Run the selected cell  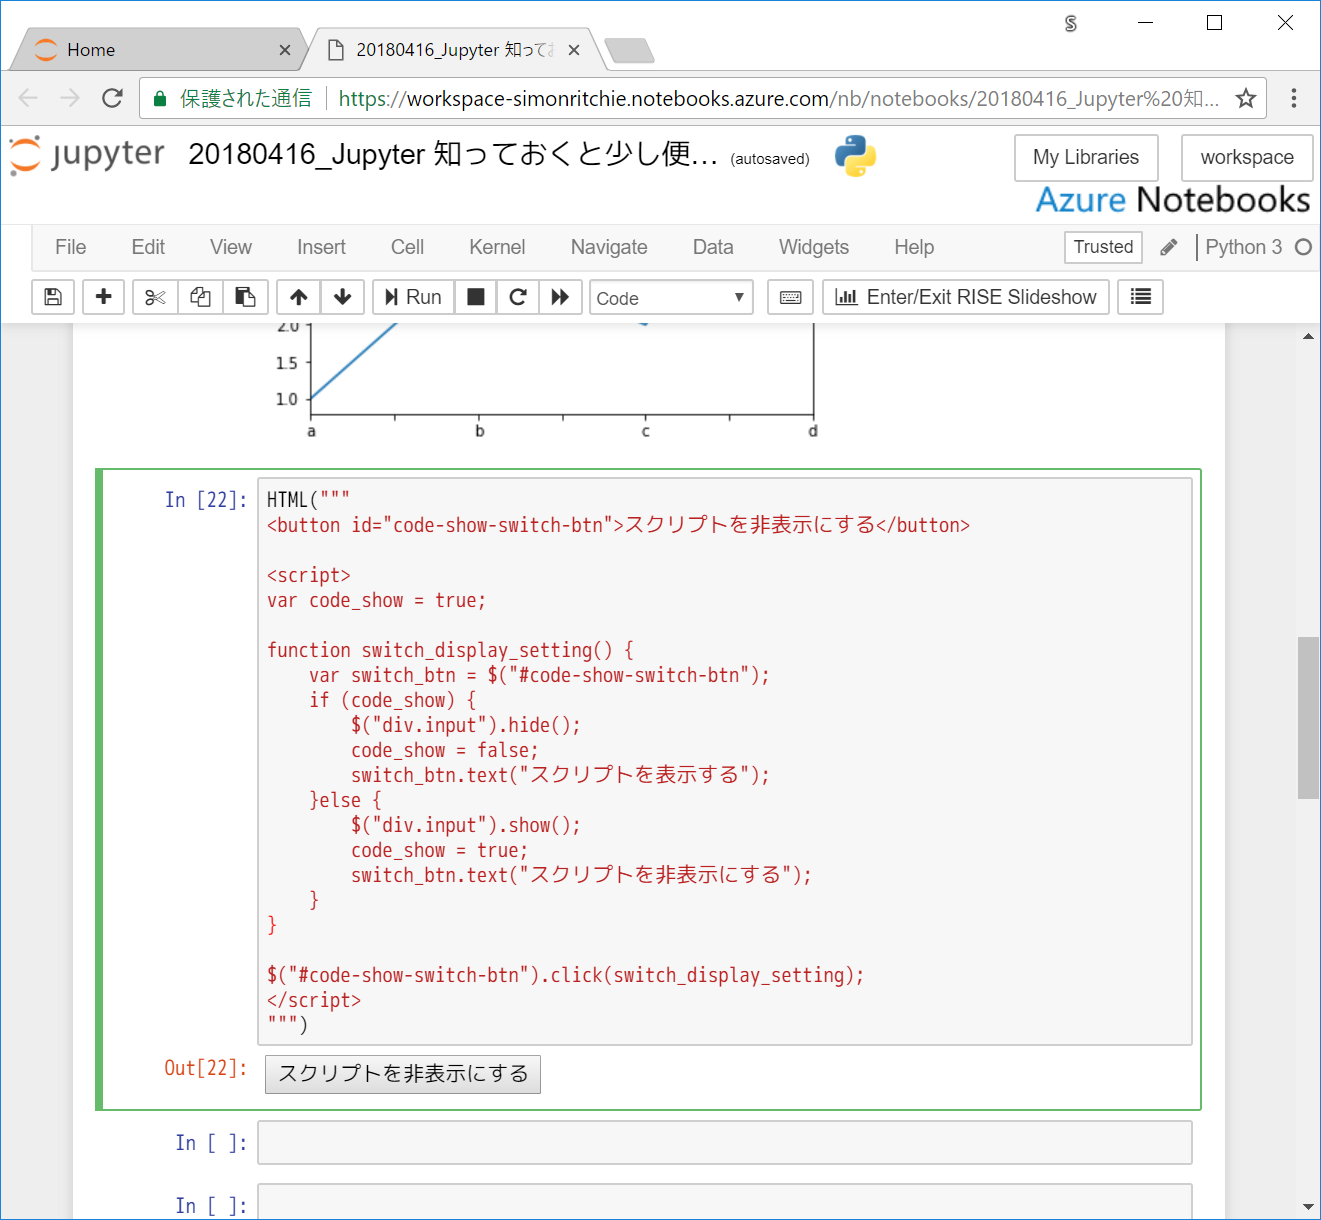coord(413,297)
